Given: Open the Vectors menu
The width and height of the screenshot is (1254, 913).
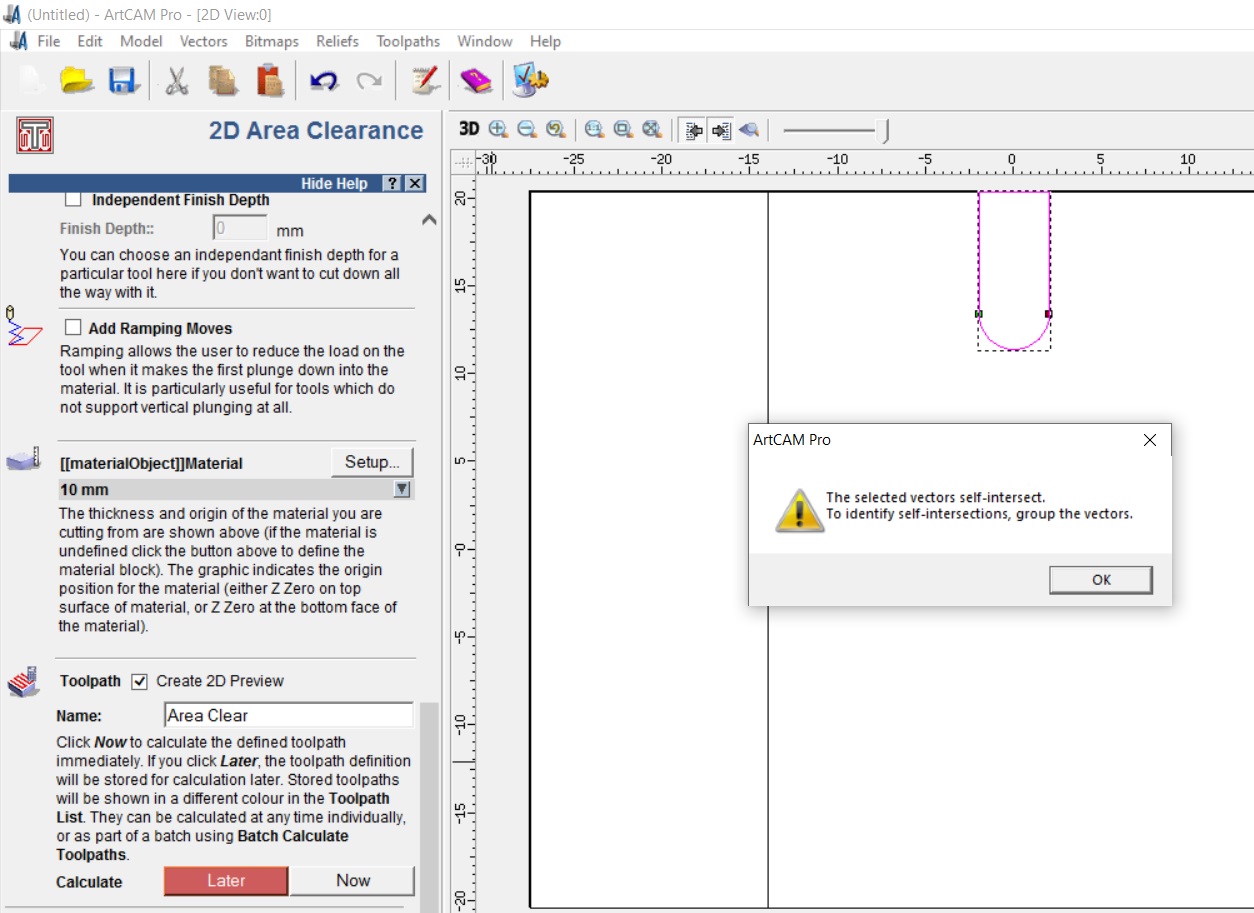Looking at the screenshot, I should (x=204, y=41).
